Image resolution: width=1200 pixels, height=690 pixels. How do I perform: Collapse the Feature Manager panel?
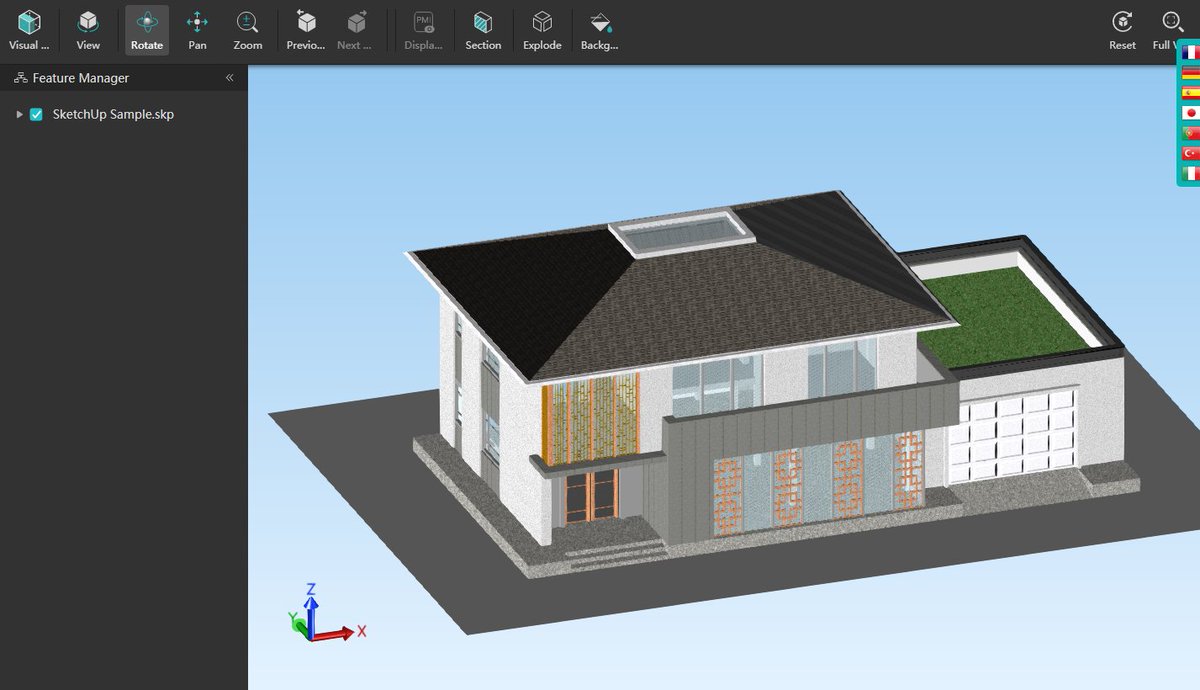click(x=229, y=77)
